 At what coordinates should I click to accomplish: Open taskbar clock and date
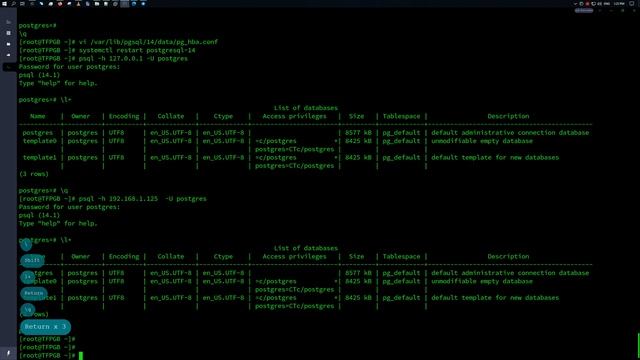619,4
